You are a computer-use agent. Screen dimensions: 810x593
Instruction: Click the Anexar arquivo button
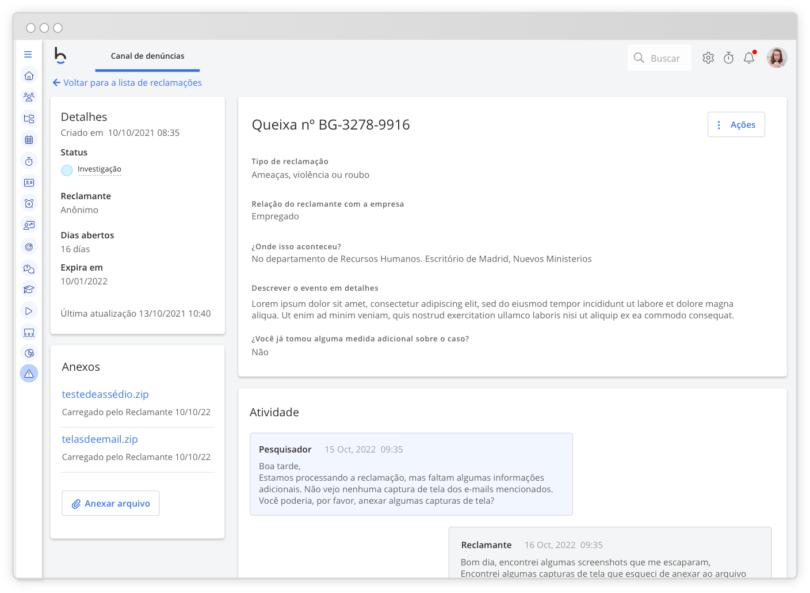tap(110, 503)
